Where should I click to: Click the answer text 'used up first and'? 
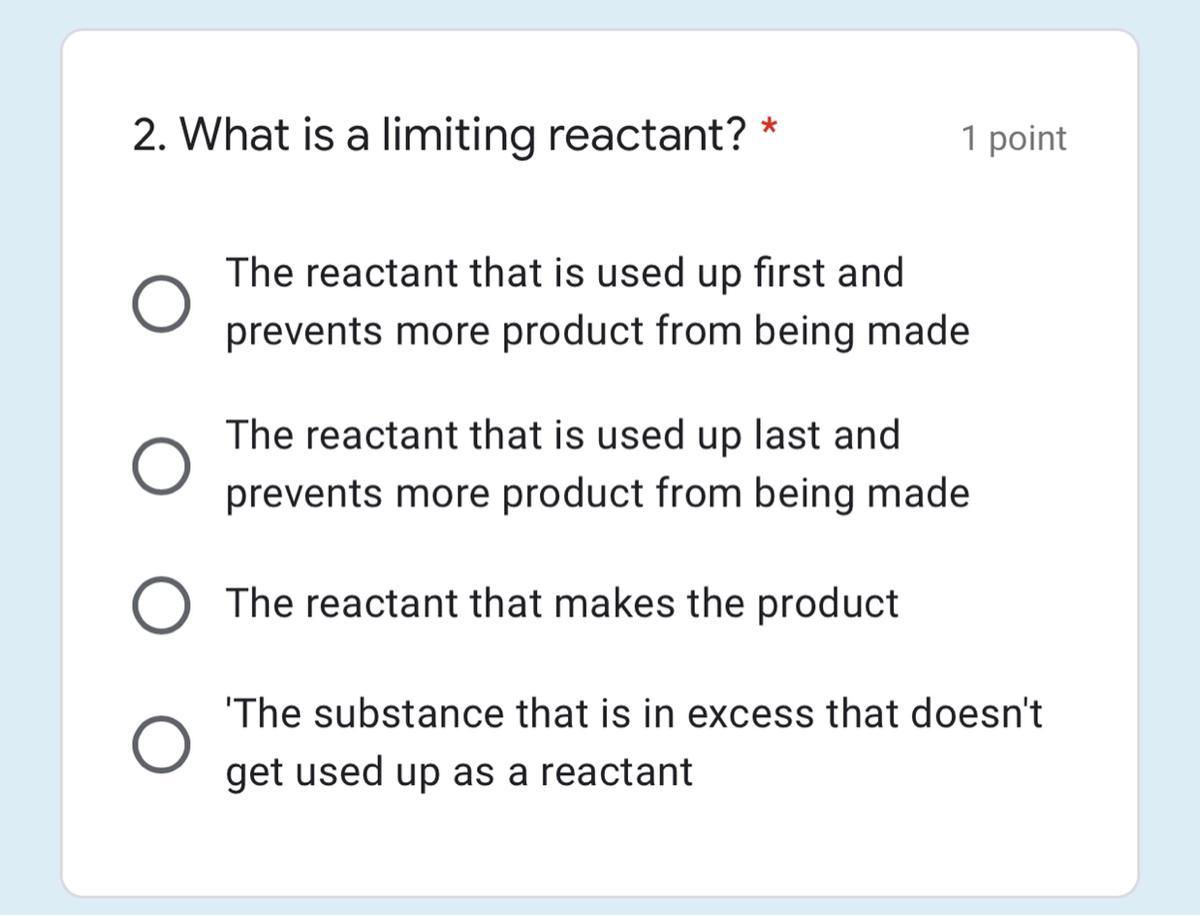tap(563, 273)
